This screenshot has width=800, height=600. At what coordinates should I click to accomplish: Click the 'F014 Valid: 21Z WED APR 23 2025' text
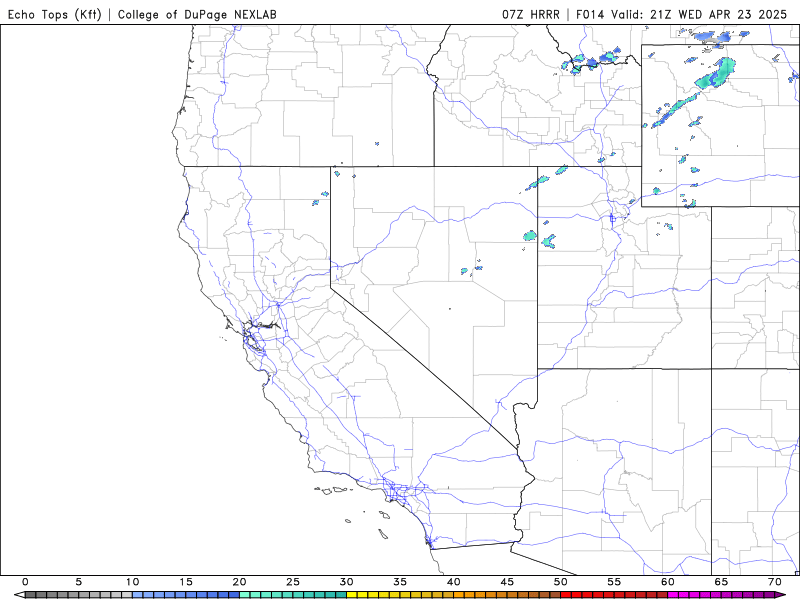[682, 14]
